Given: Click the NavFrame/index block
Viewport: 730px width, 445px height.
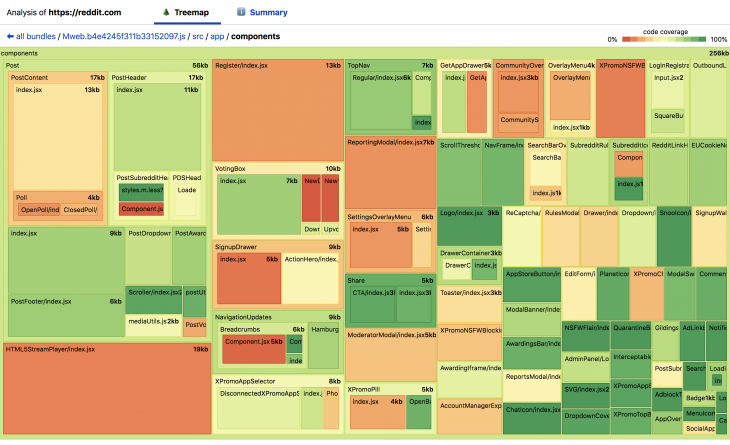Looking at the screenshot, I should [503, 173].
